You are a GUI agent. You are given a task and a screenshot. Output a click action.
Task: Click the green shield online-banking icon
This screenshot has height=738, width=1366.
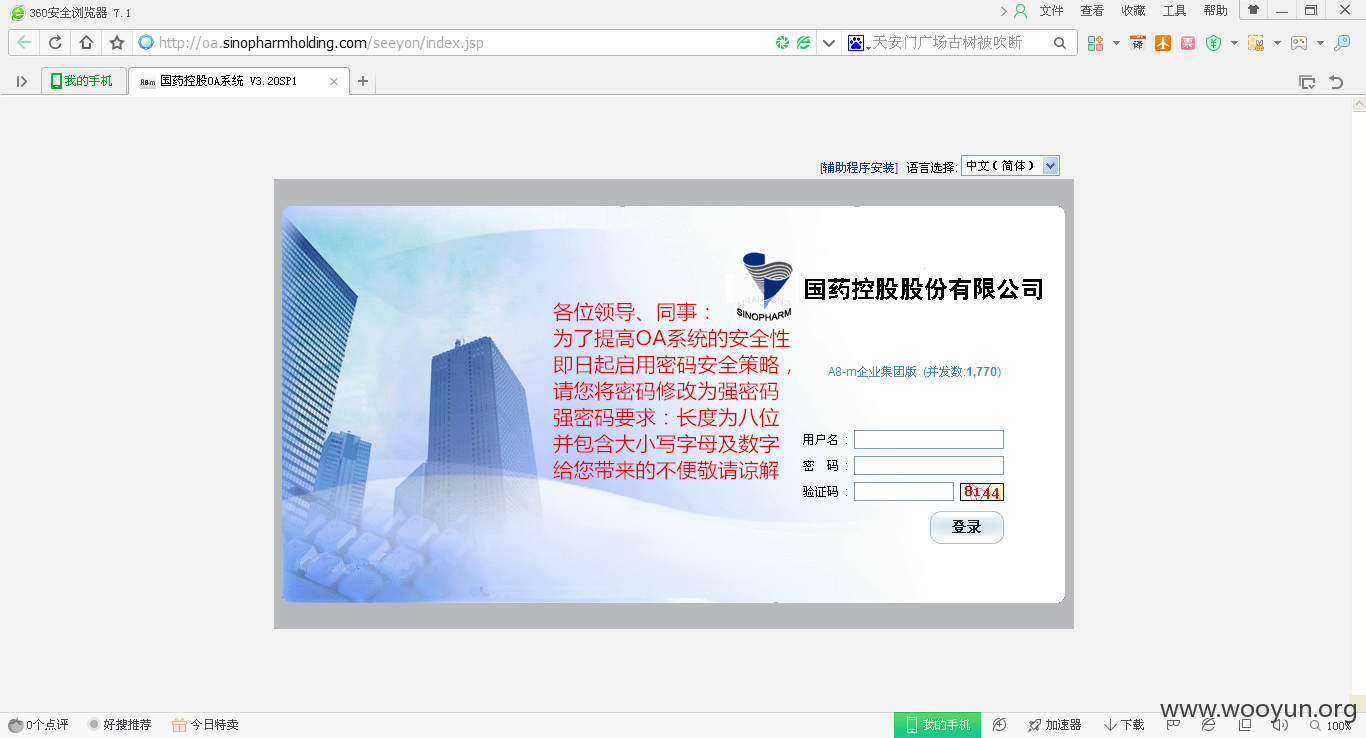pos(1213,43)
